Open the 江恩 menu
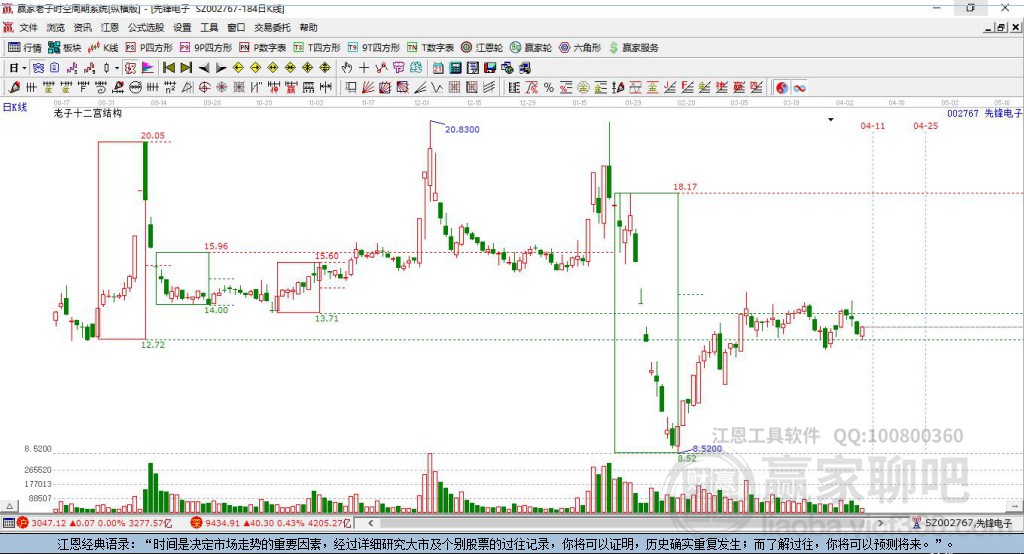Screen dimensions: 1024x554 [x=110, y=27]
